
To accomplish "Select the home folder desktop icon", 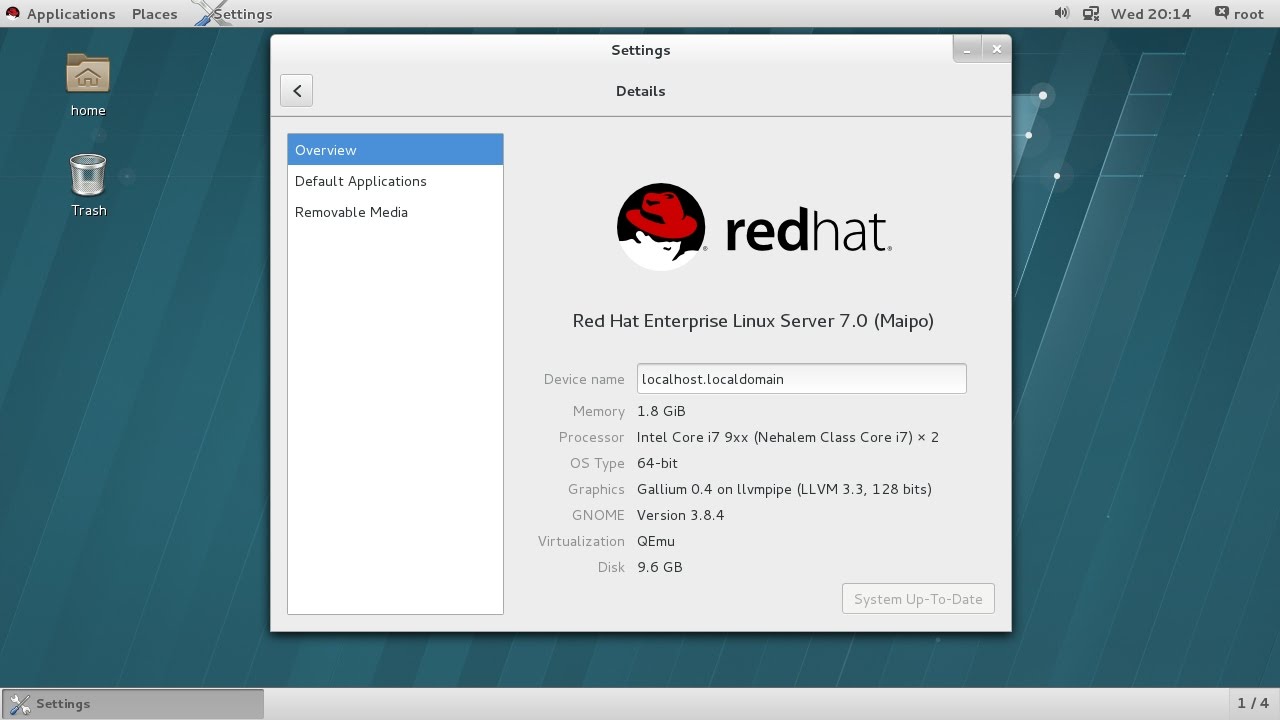I will point(88,84).
